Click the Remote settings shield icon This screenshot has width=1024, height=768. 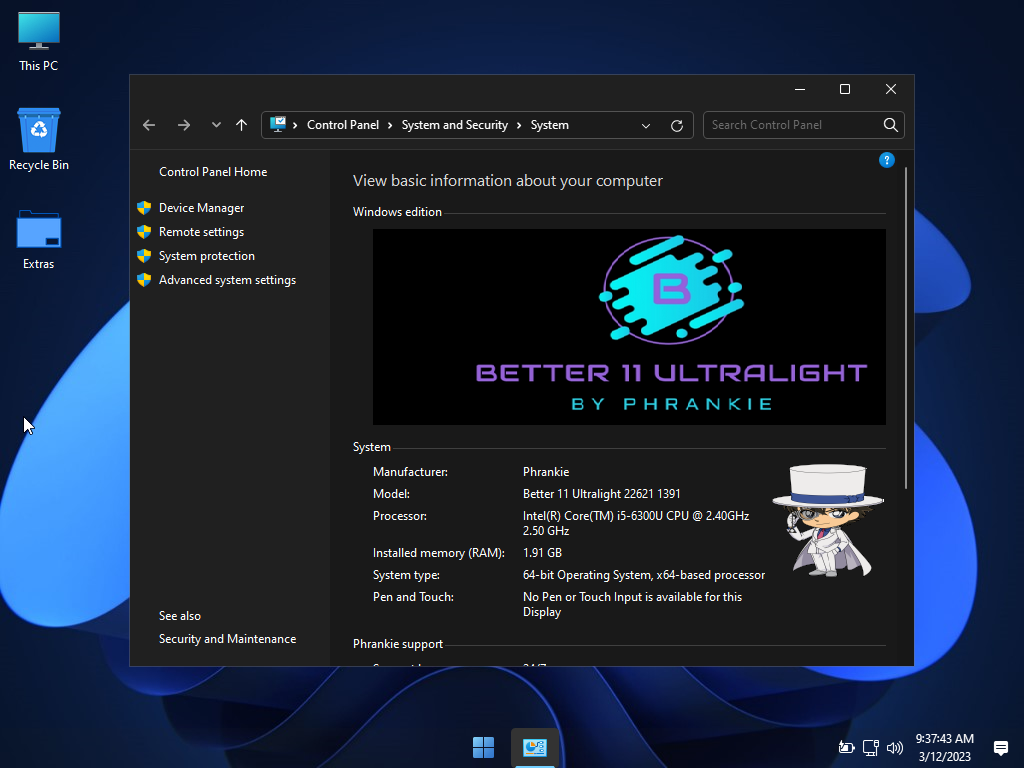(x=144, y=232)
